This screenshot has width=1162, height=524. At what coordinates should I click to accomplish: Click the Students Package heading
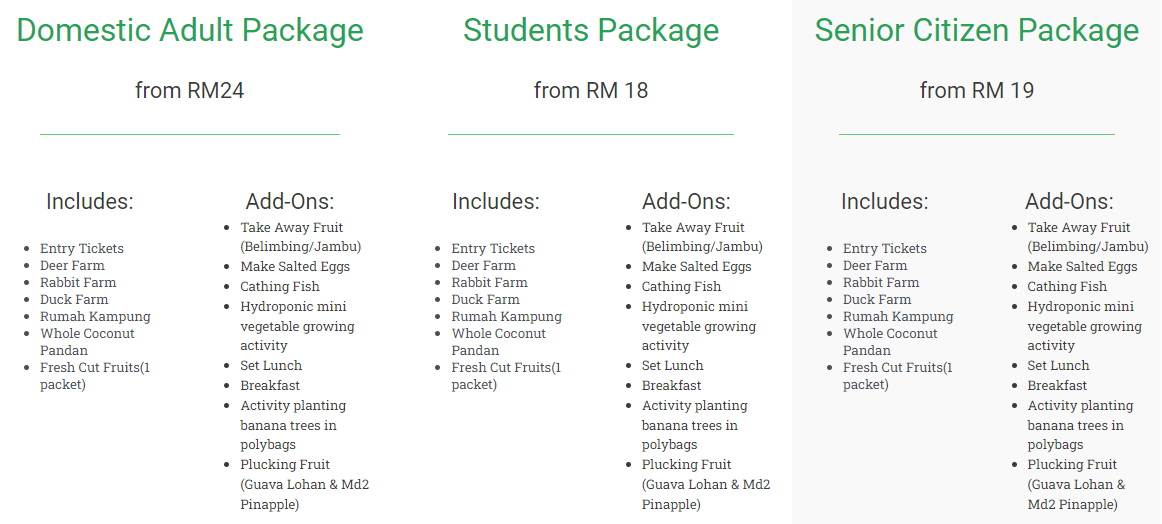[591, 30]
